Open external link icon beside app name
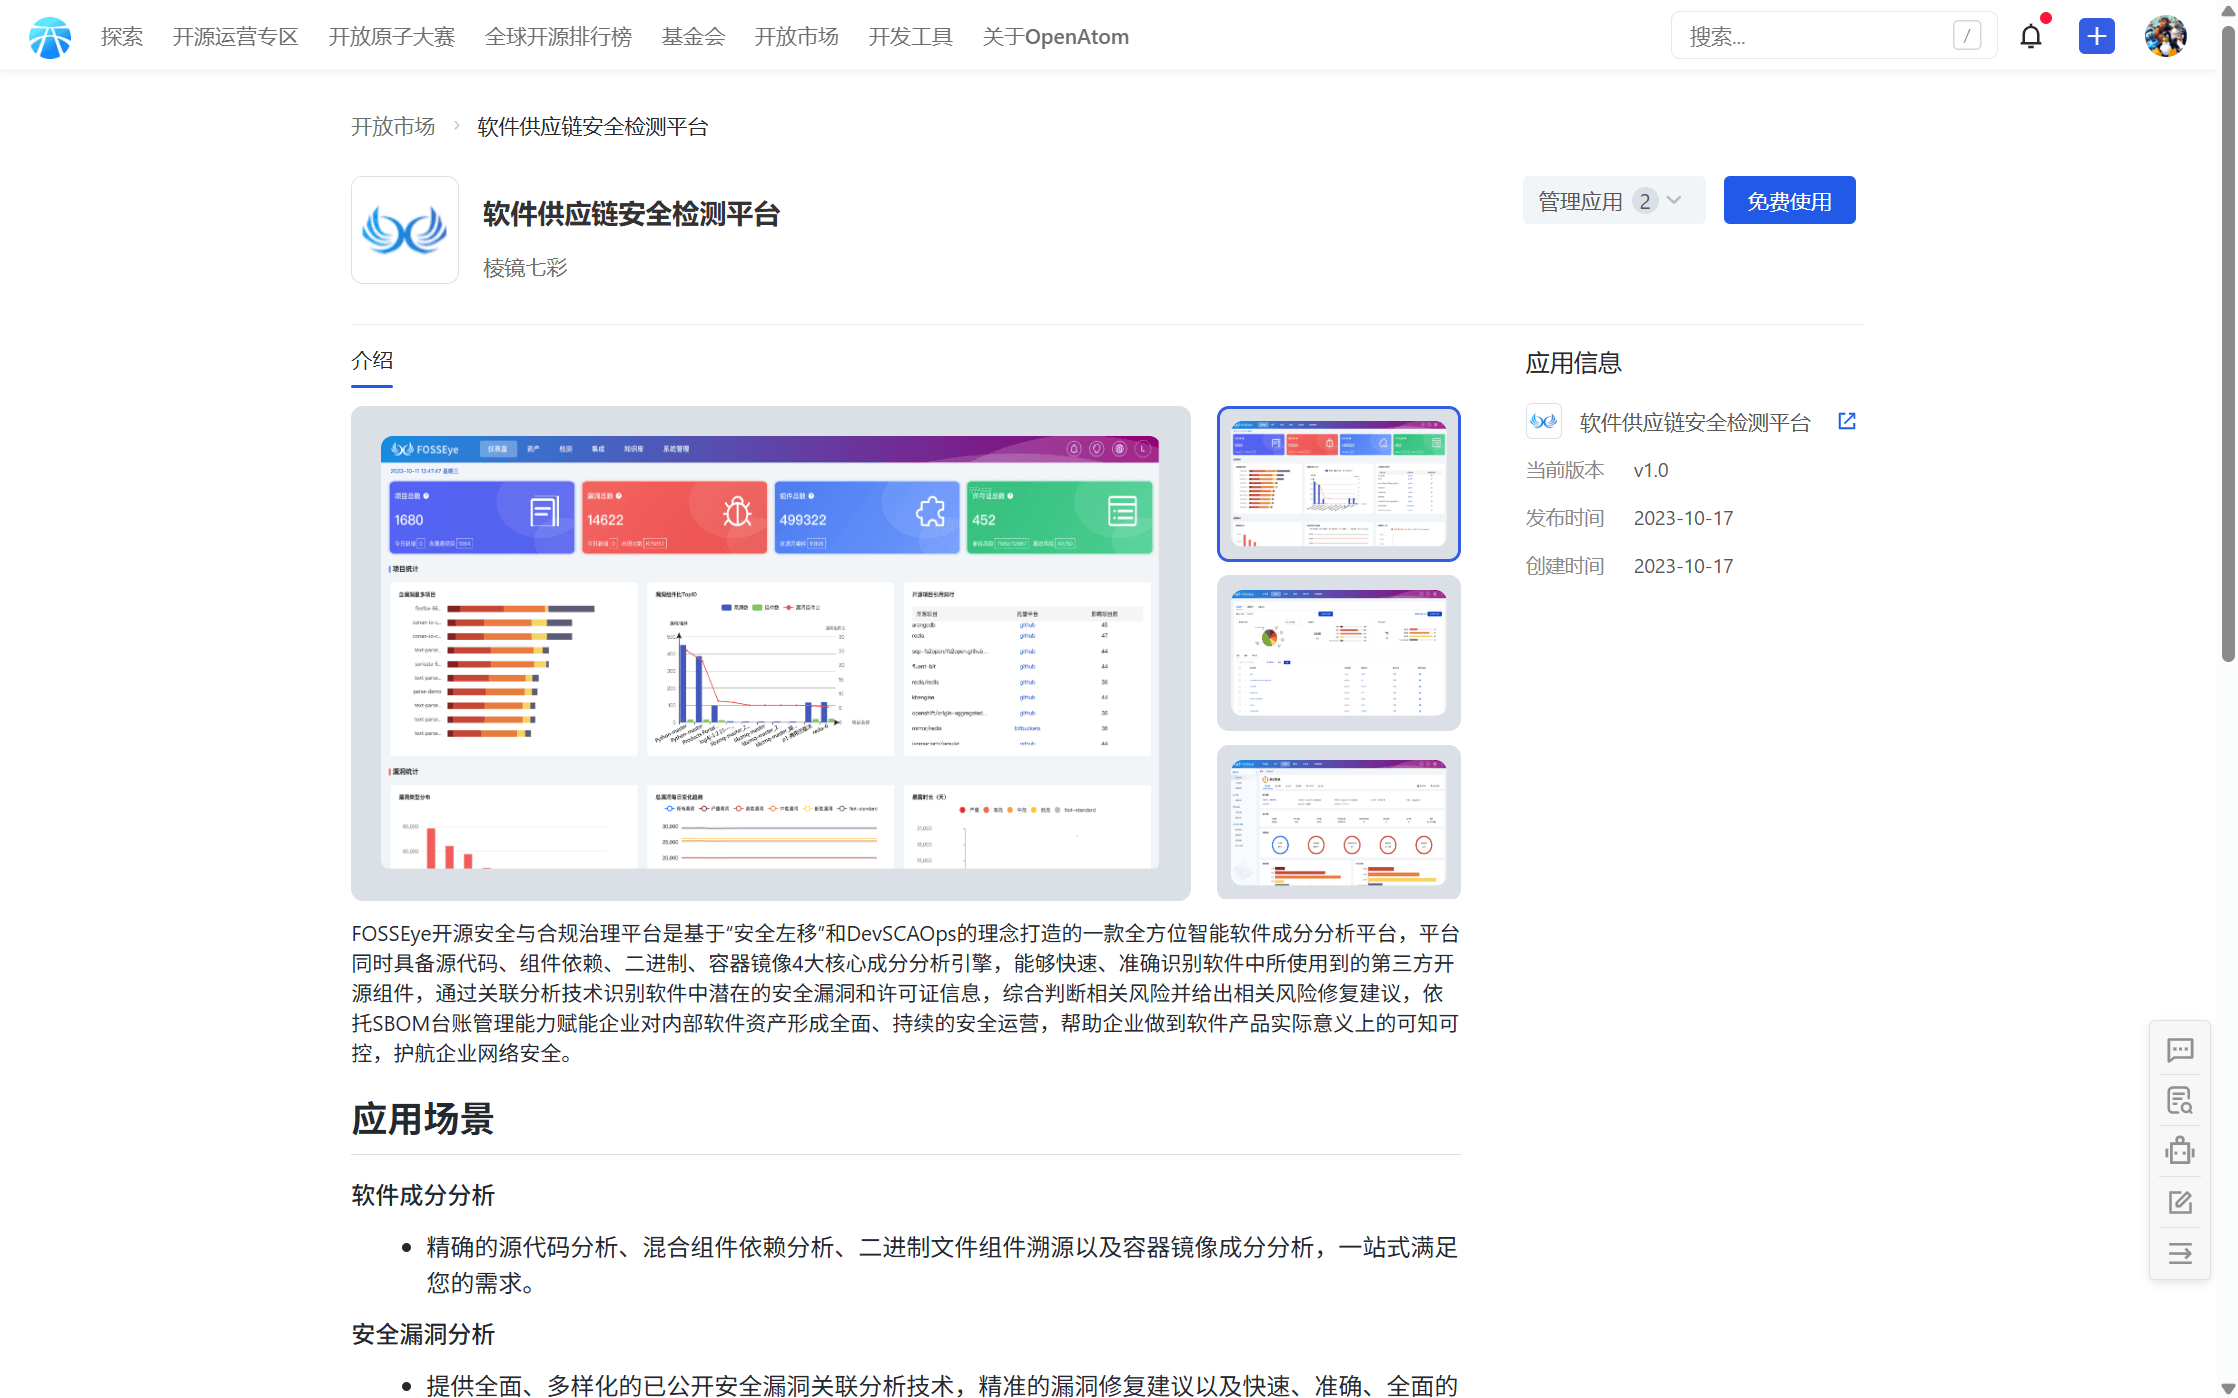This screenshot has height=1398, width=2238. pyautogui.click(x=1846, y=421)
